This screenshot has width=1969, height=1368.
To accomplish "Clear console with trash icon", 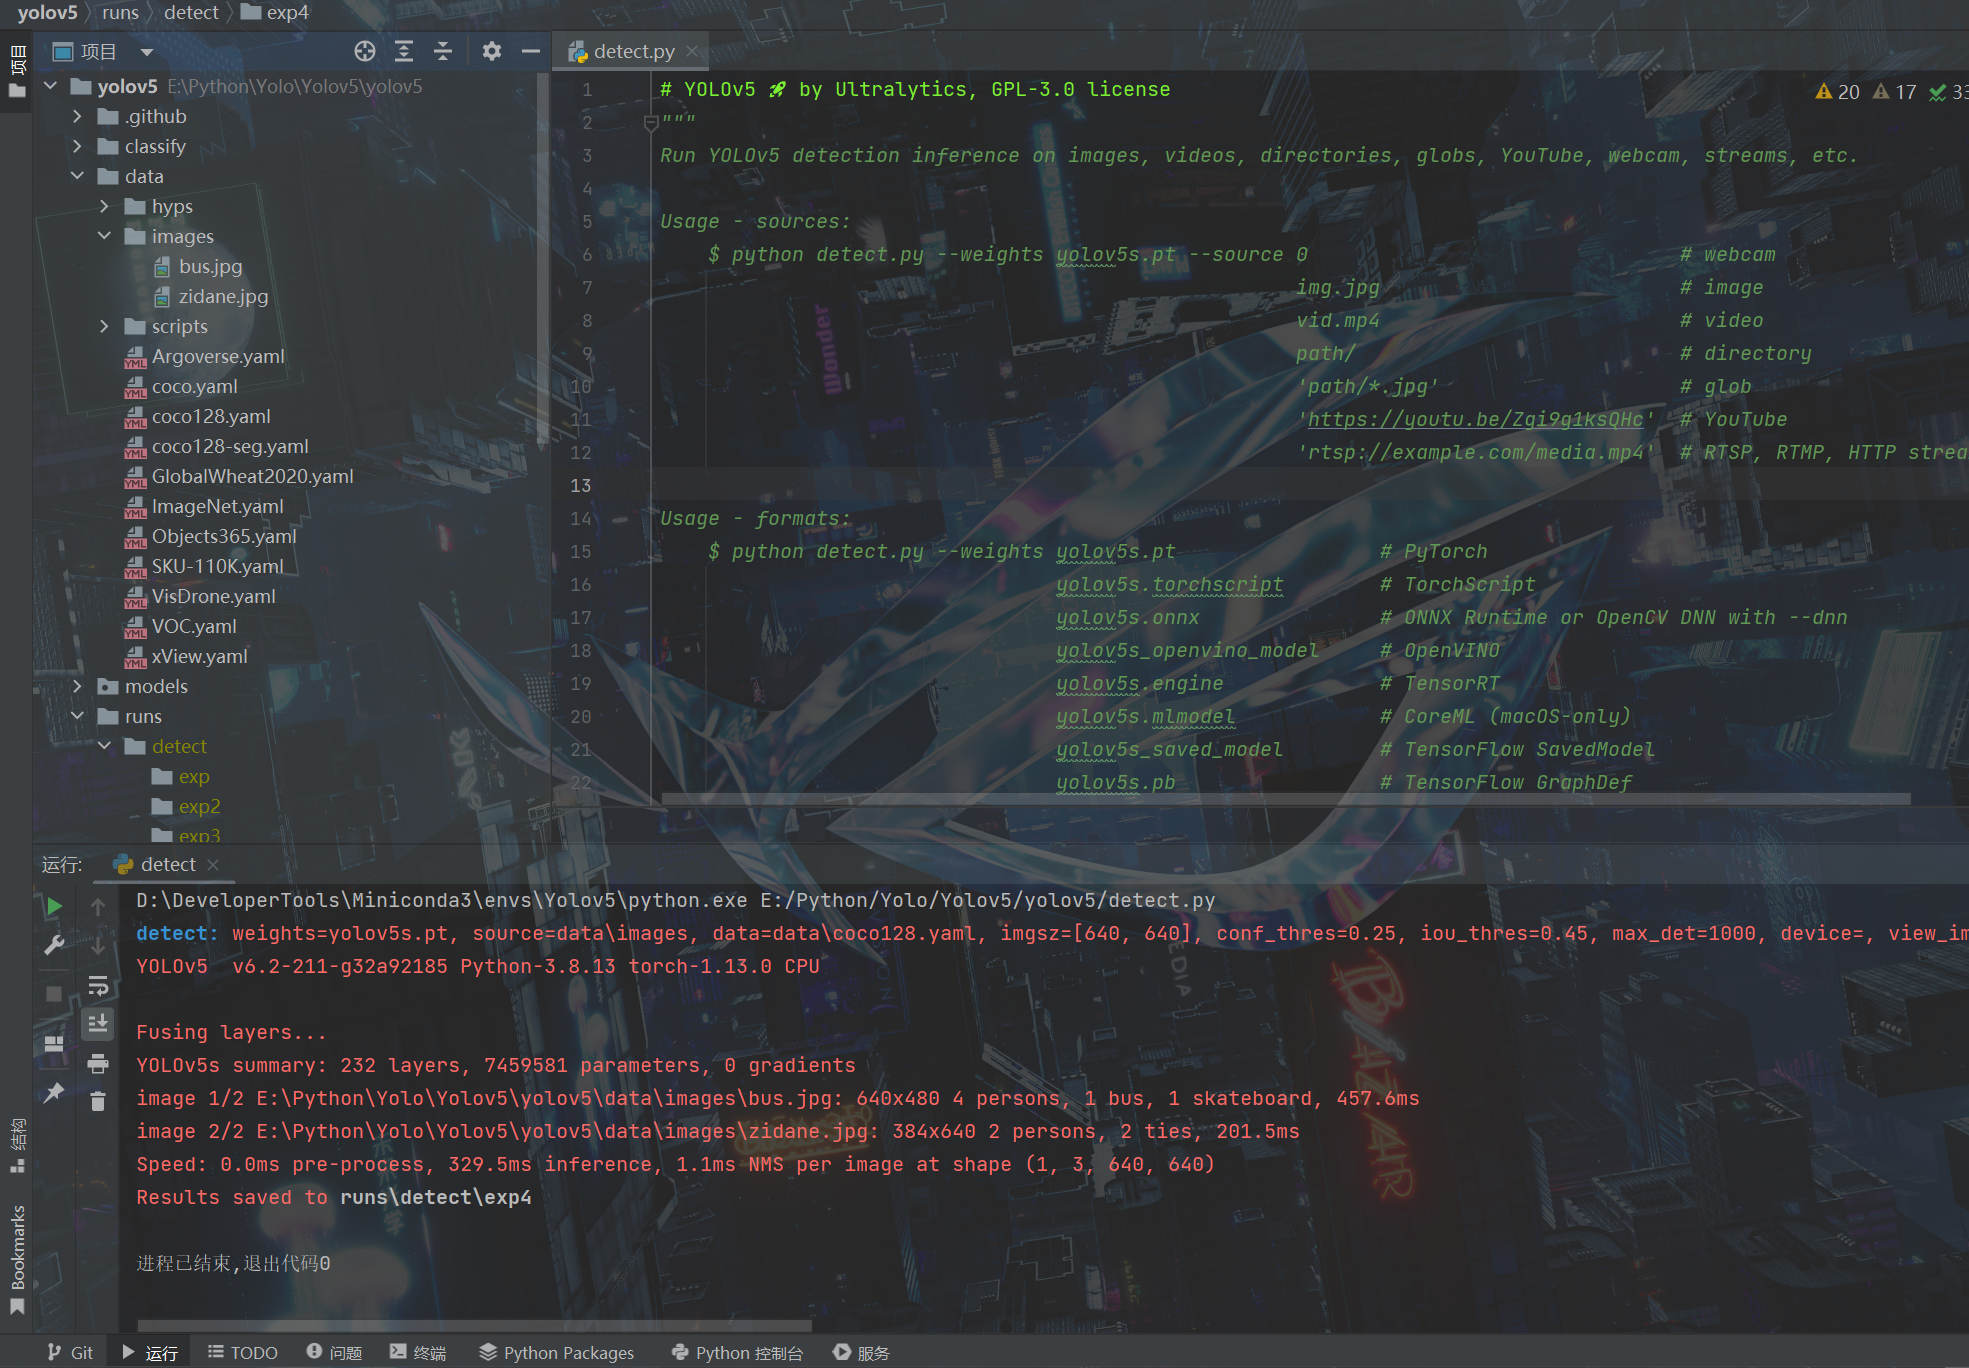I will [98, 1101].
